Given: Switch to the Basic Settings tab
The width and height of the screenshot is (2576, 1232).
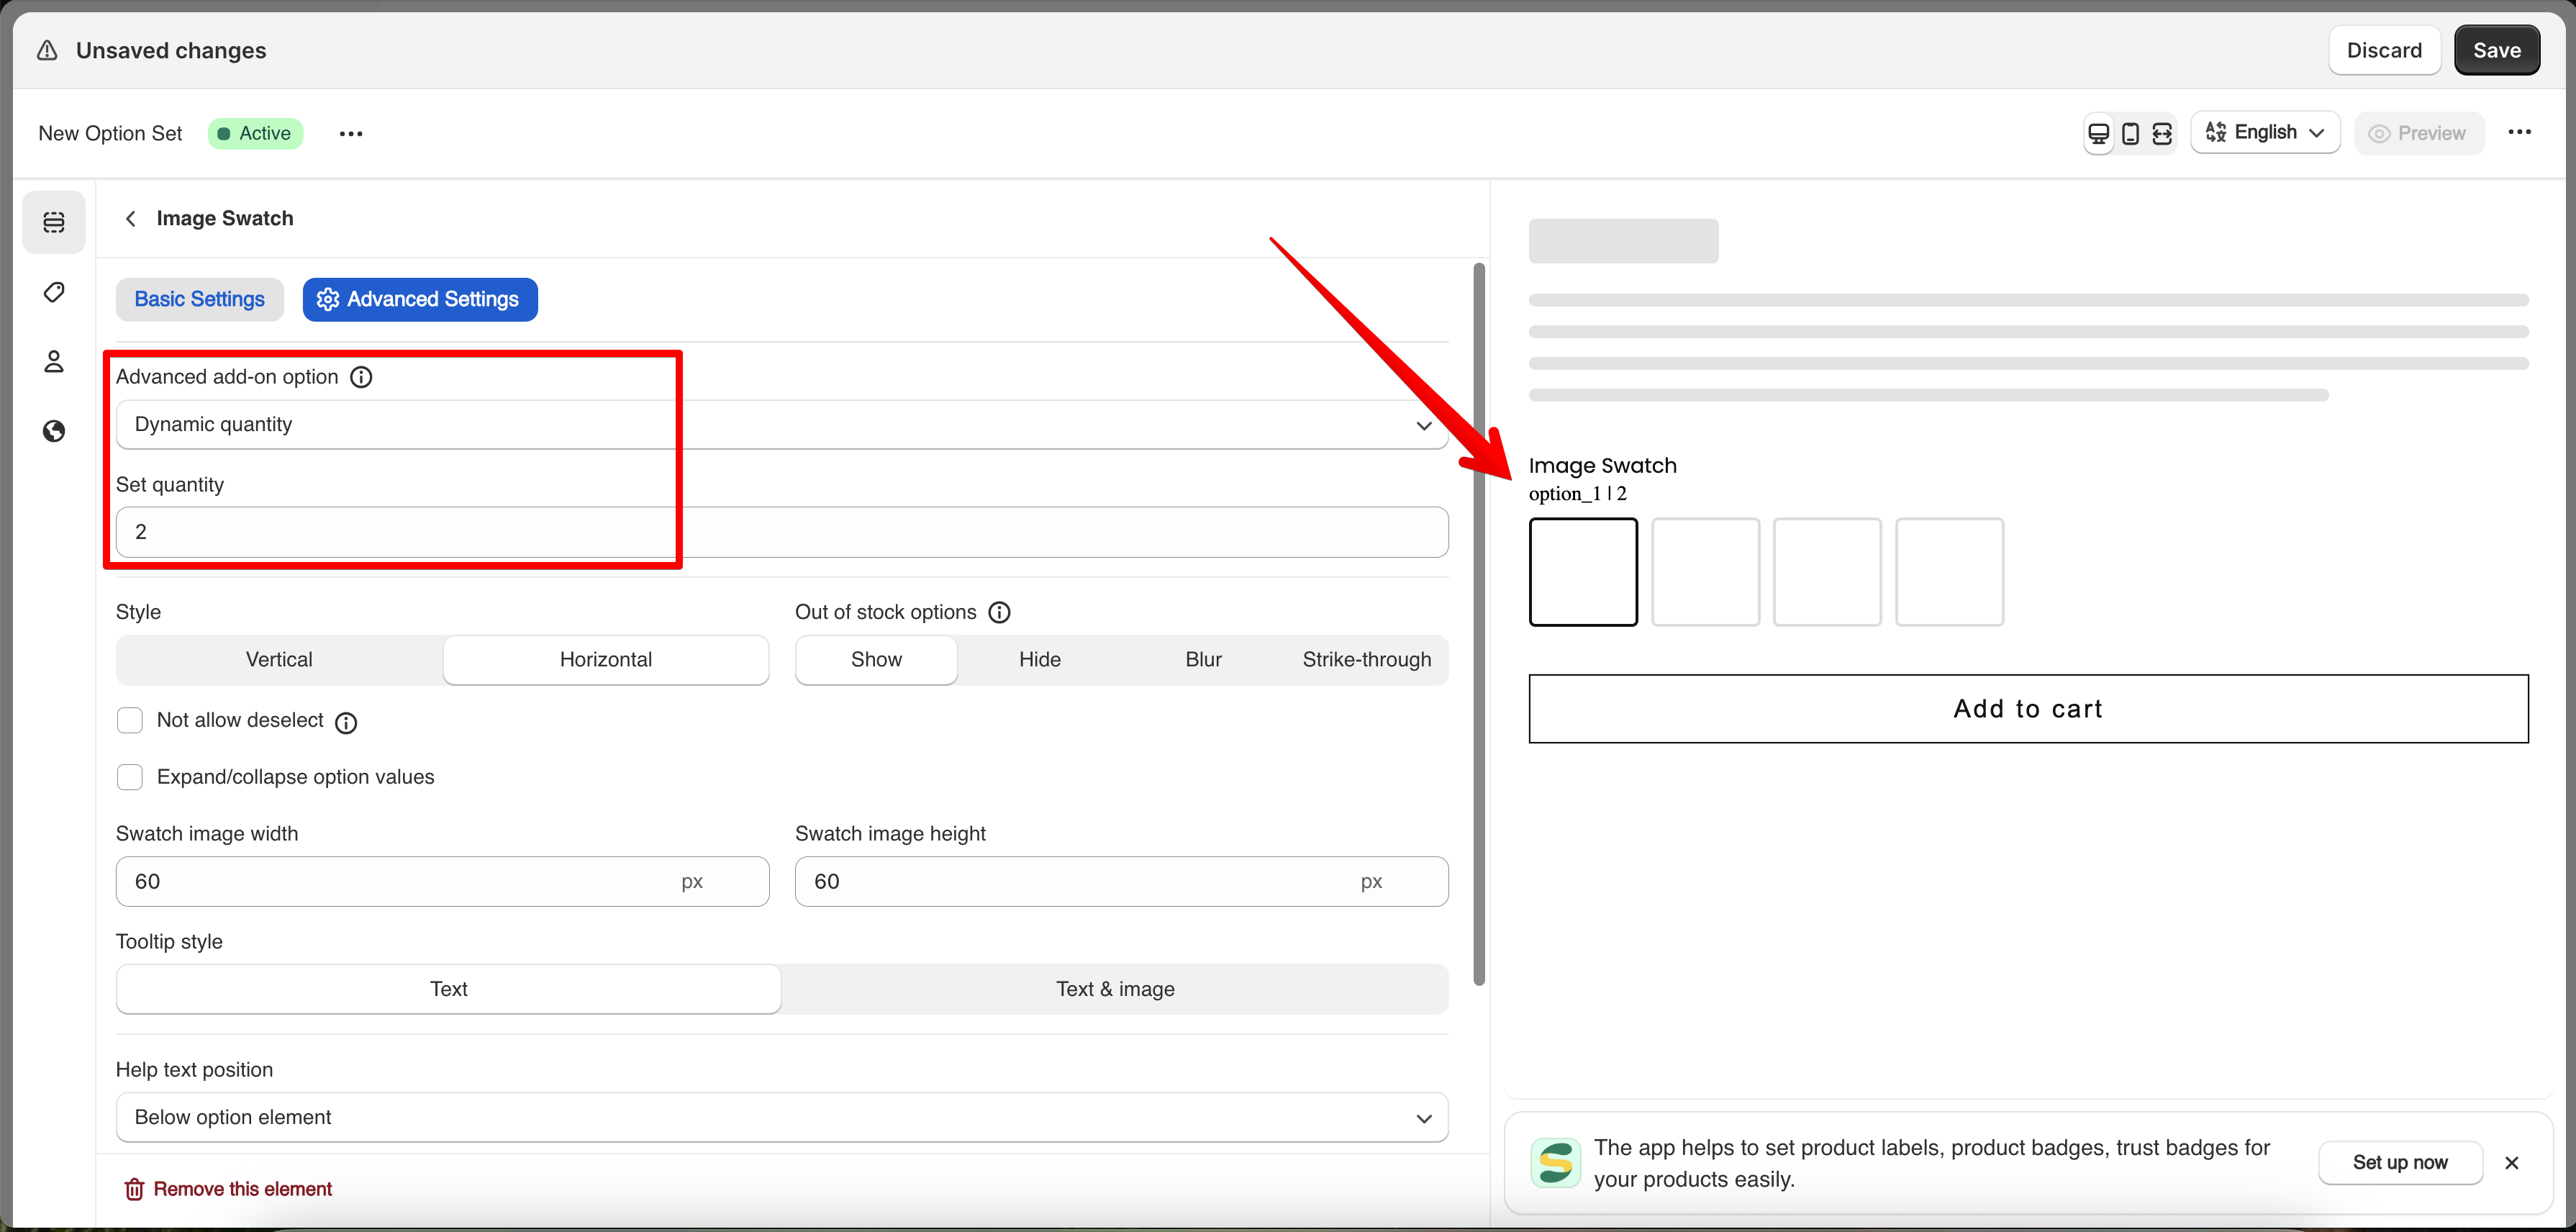Looking at the screenshot, I should [199, 299].
